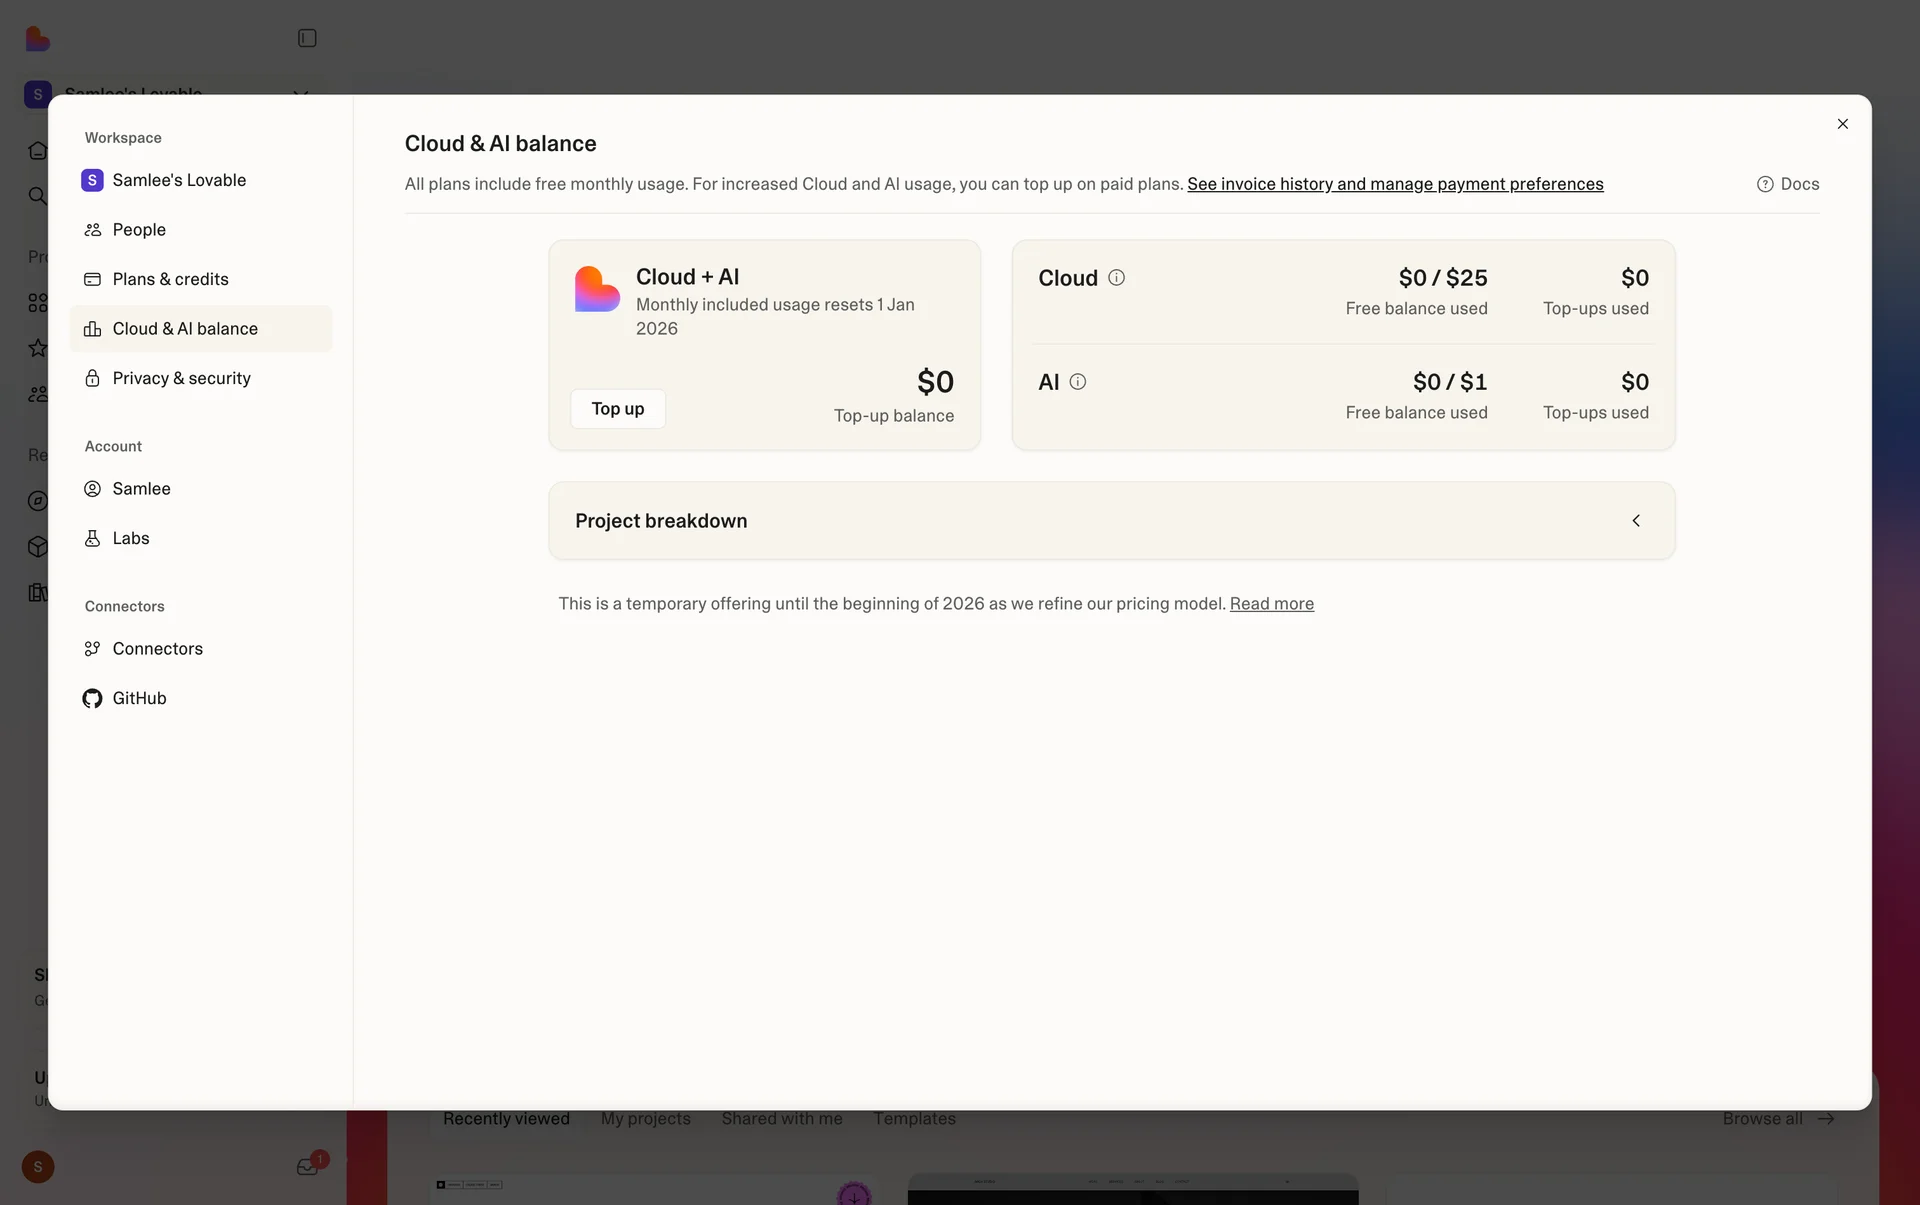Open the inbox notification icon

coord(307,1167)
